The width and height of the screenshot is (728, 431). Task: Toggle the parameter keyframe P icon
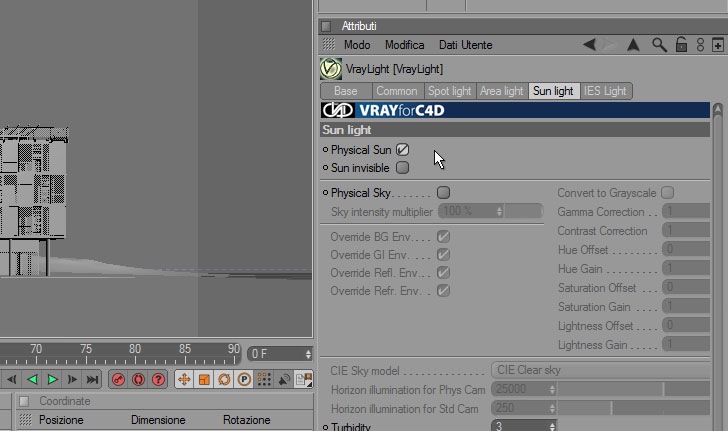[x=244, y=379]
